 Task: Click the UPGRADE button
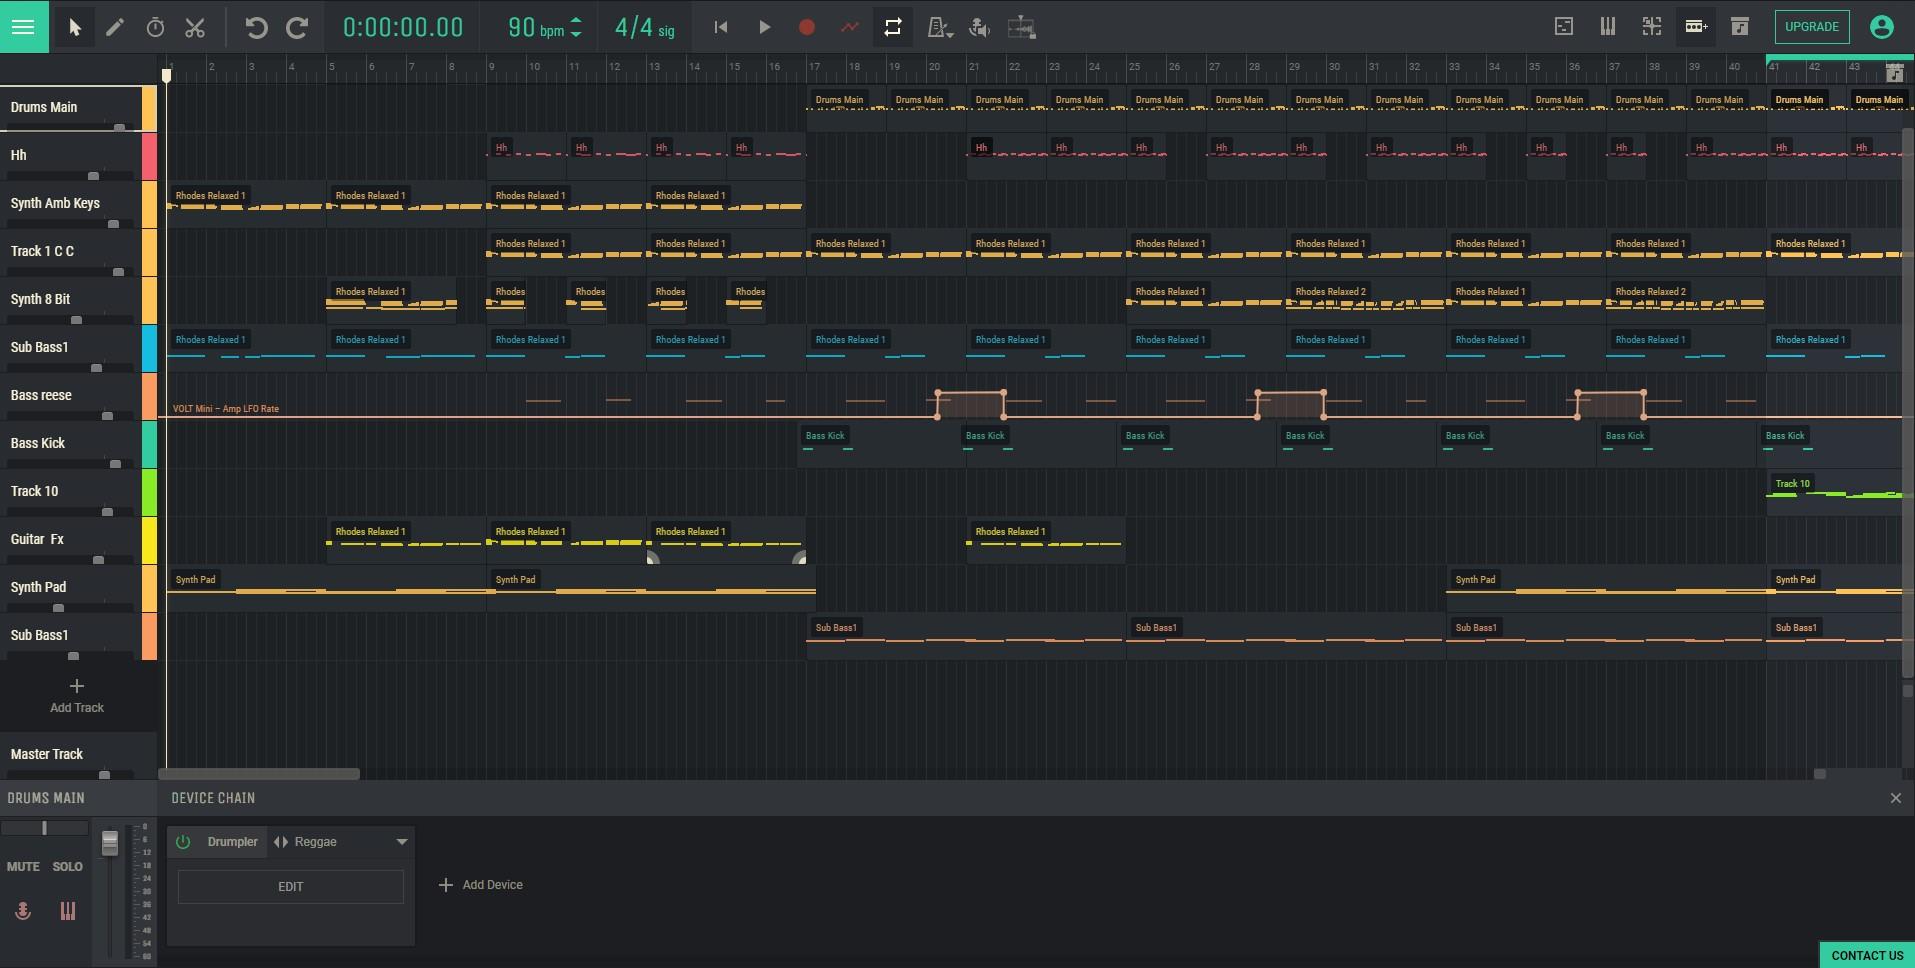click(1811, 27)
